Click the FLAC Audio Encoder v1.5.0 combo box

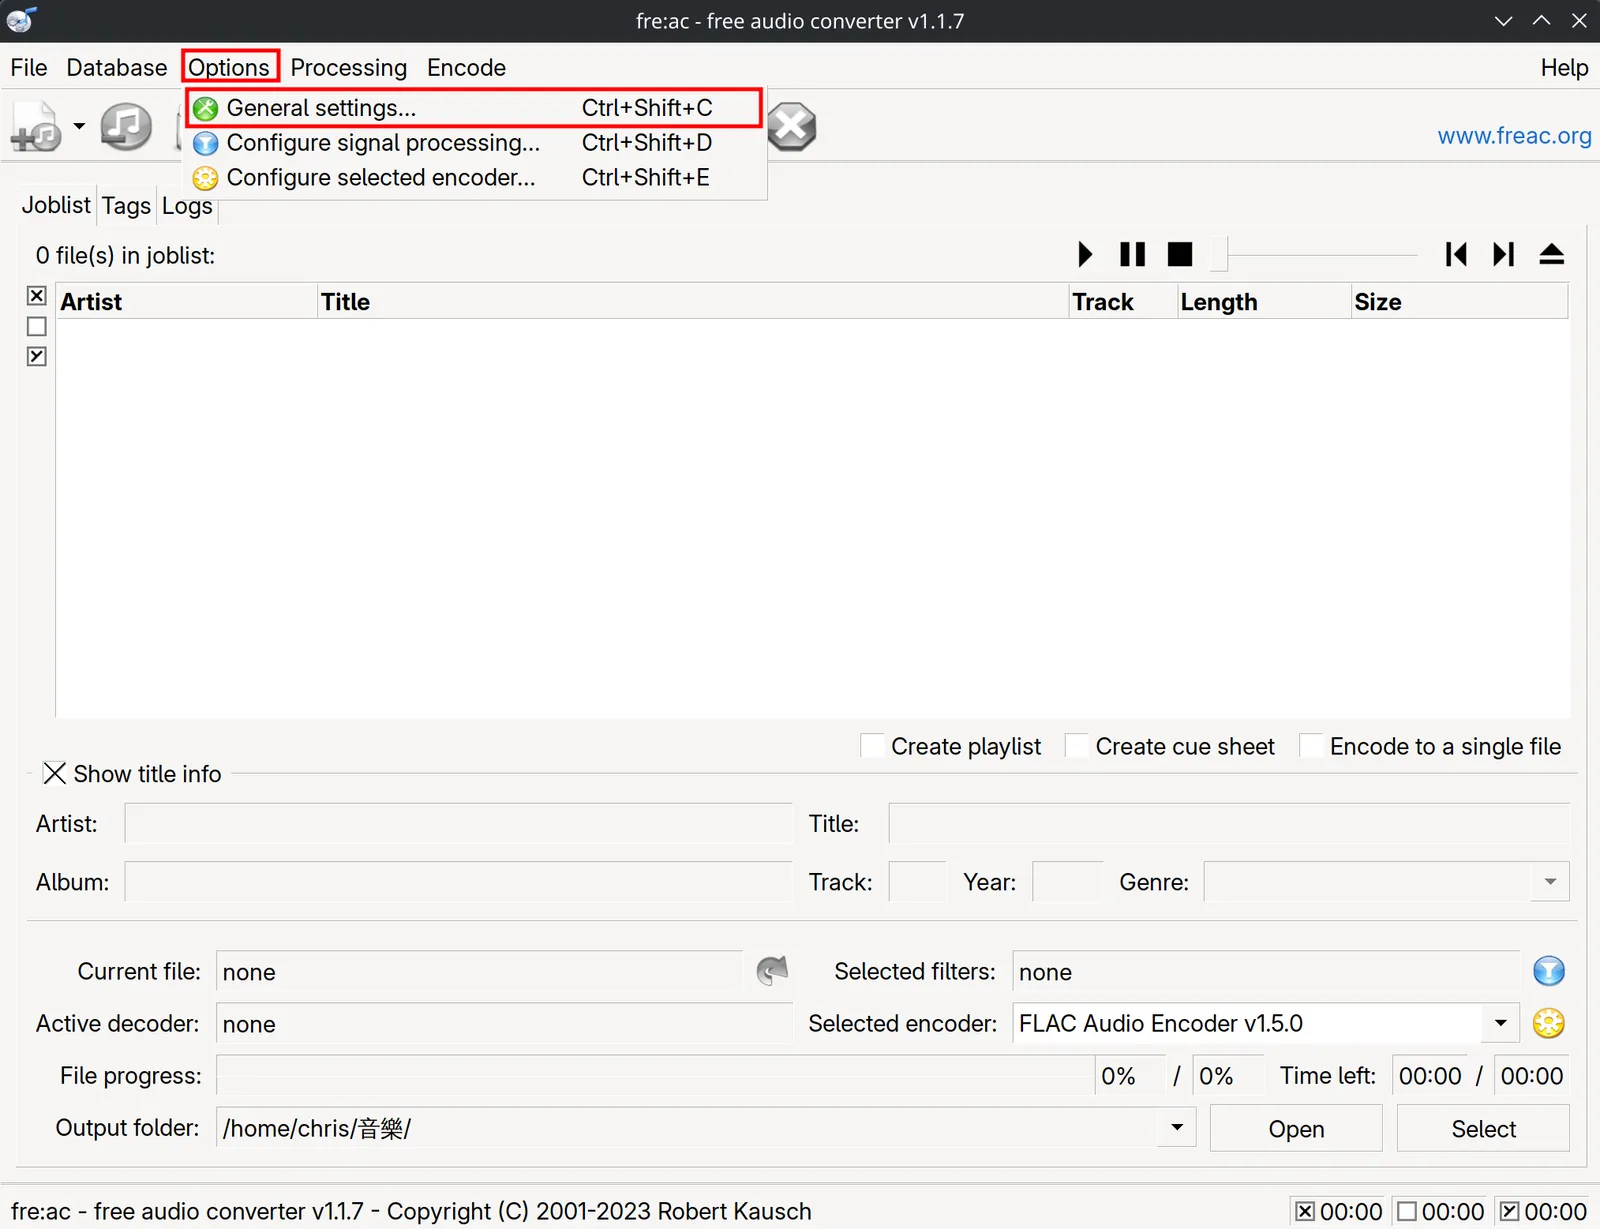1265,1023
